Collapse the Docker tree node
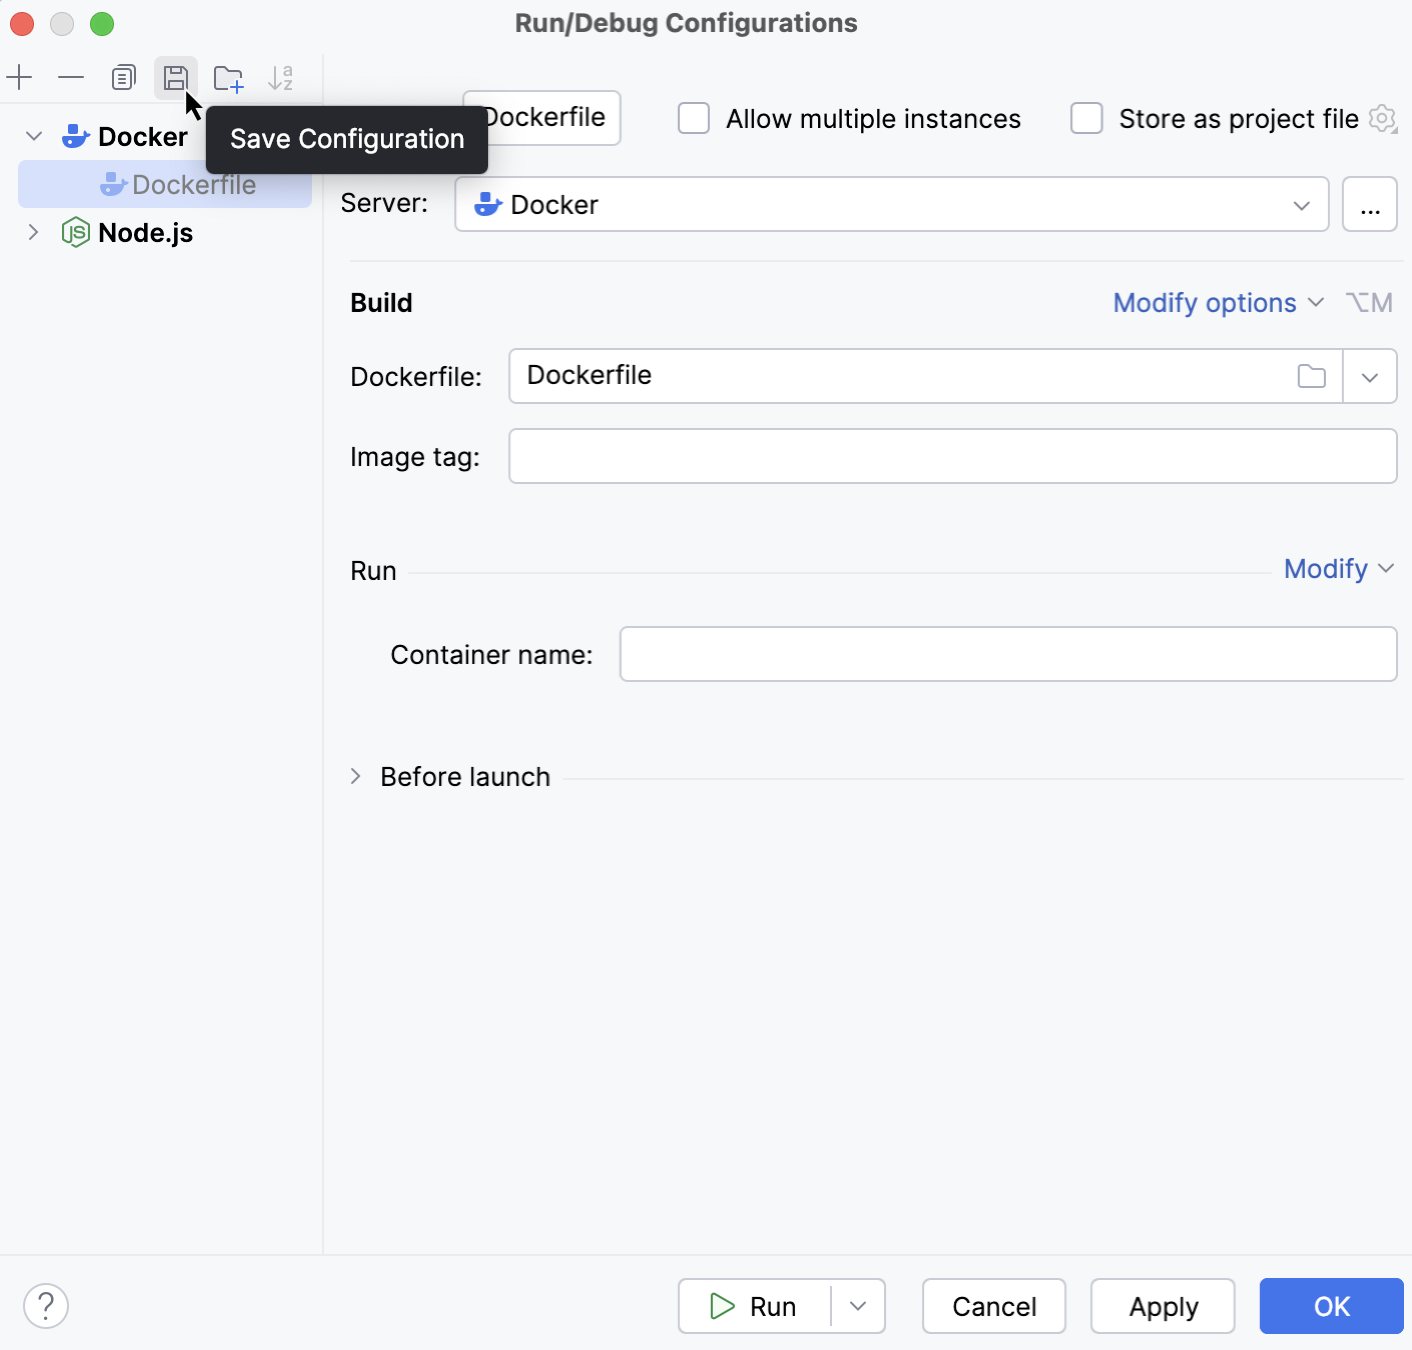 click(x=34, y=136)
